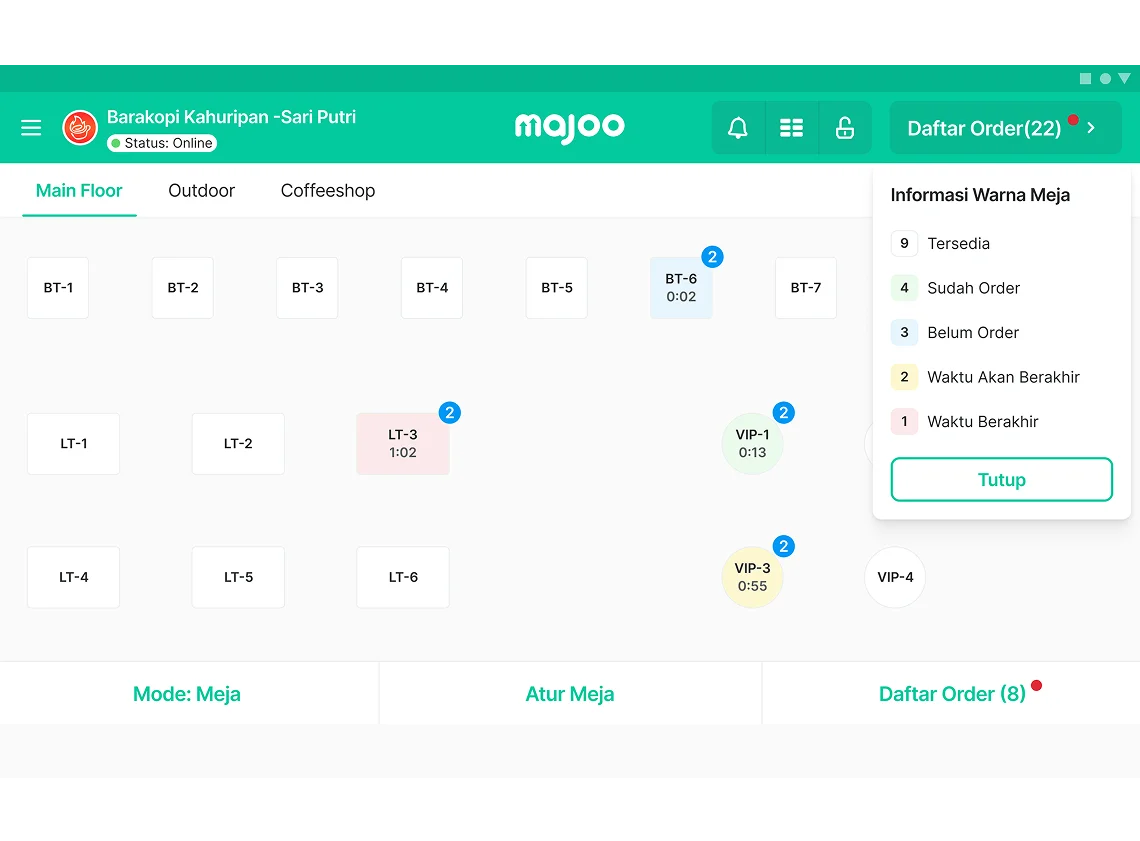
Task: Click the green Sudah Order swatch
Action: pyautogui.click(x=904, y=288)
